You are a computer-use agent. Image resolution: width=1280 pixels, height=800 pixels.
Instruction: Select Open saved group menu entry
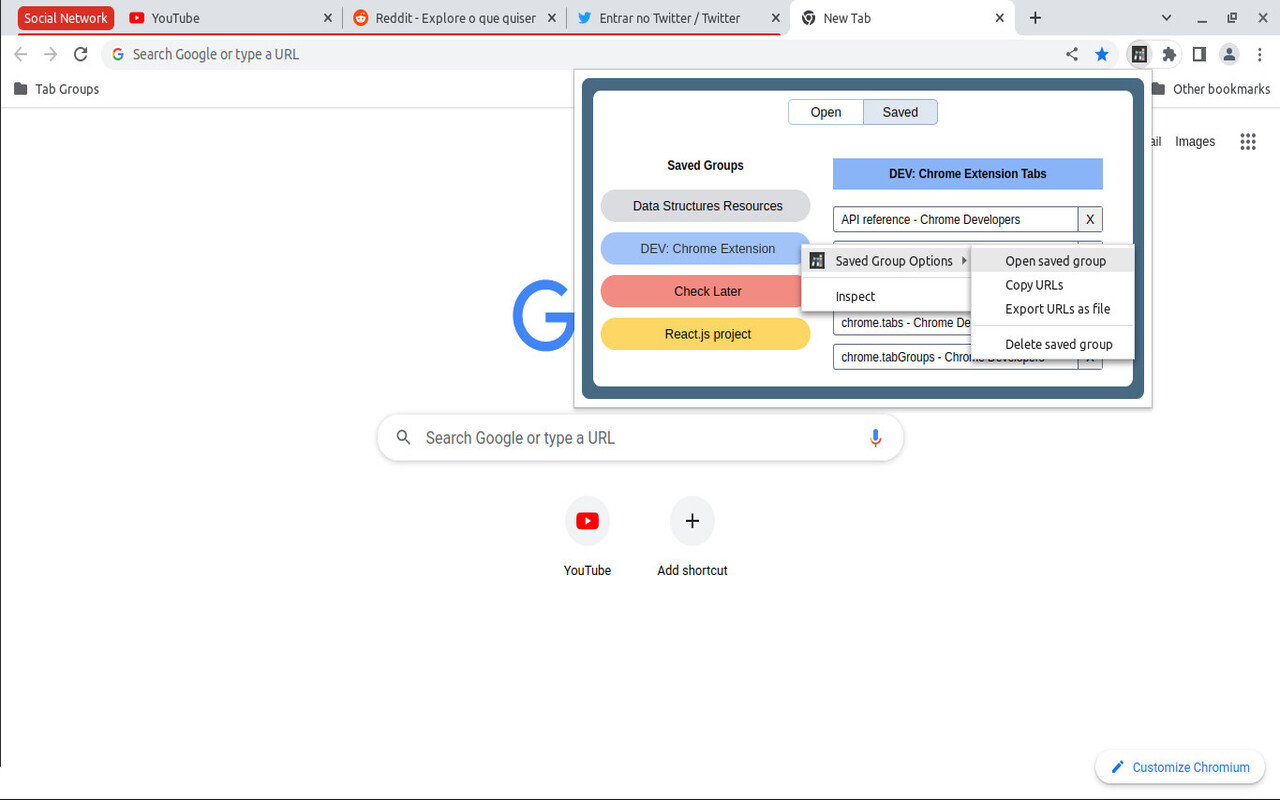pos(1053,261)
